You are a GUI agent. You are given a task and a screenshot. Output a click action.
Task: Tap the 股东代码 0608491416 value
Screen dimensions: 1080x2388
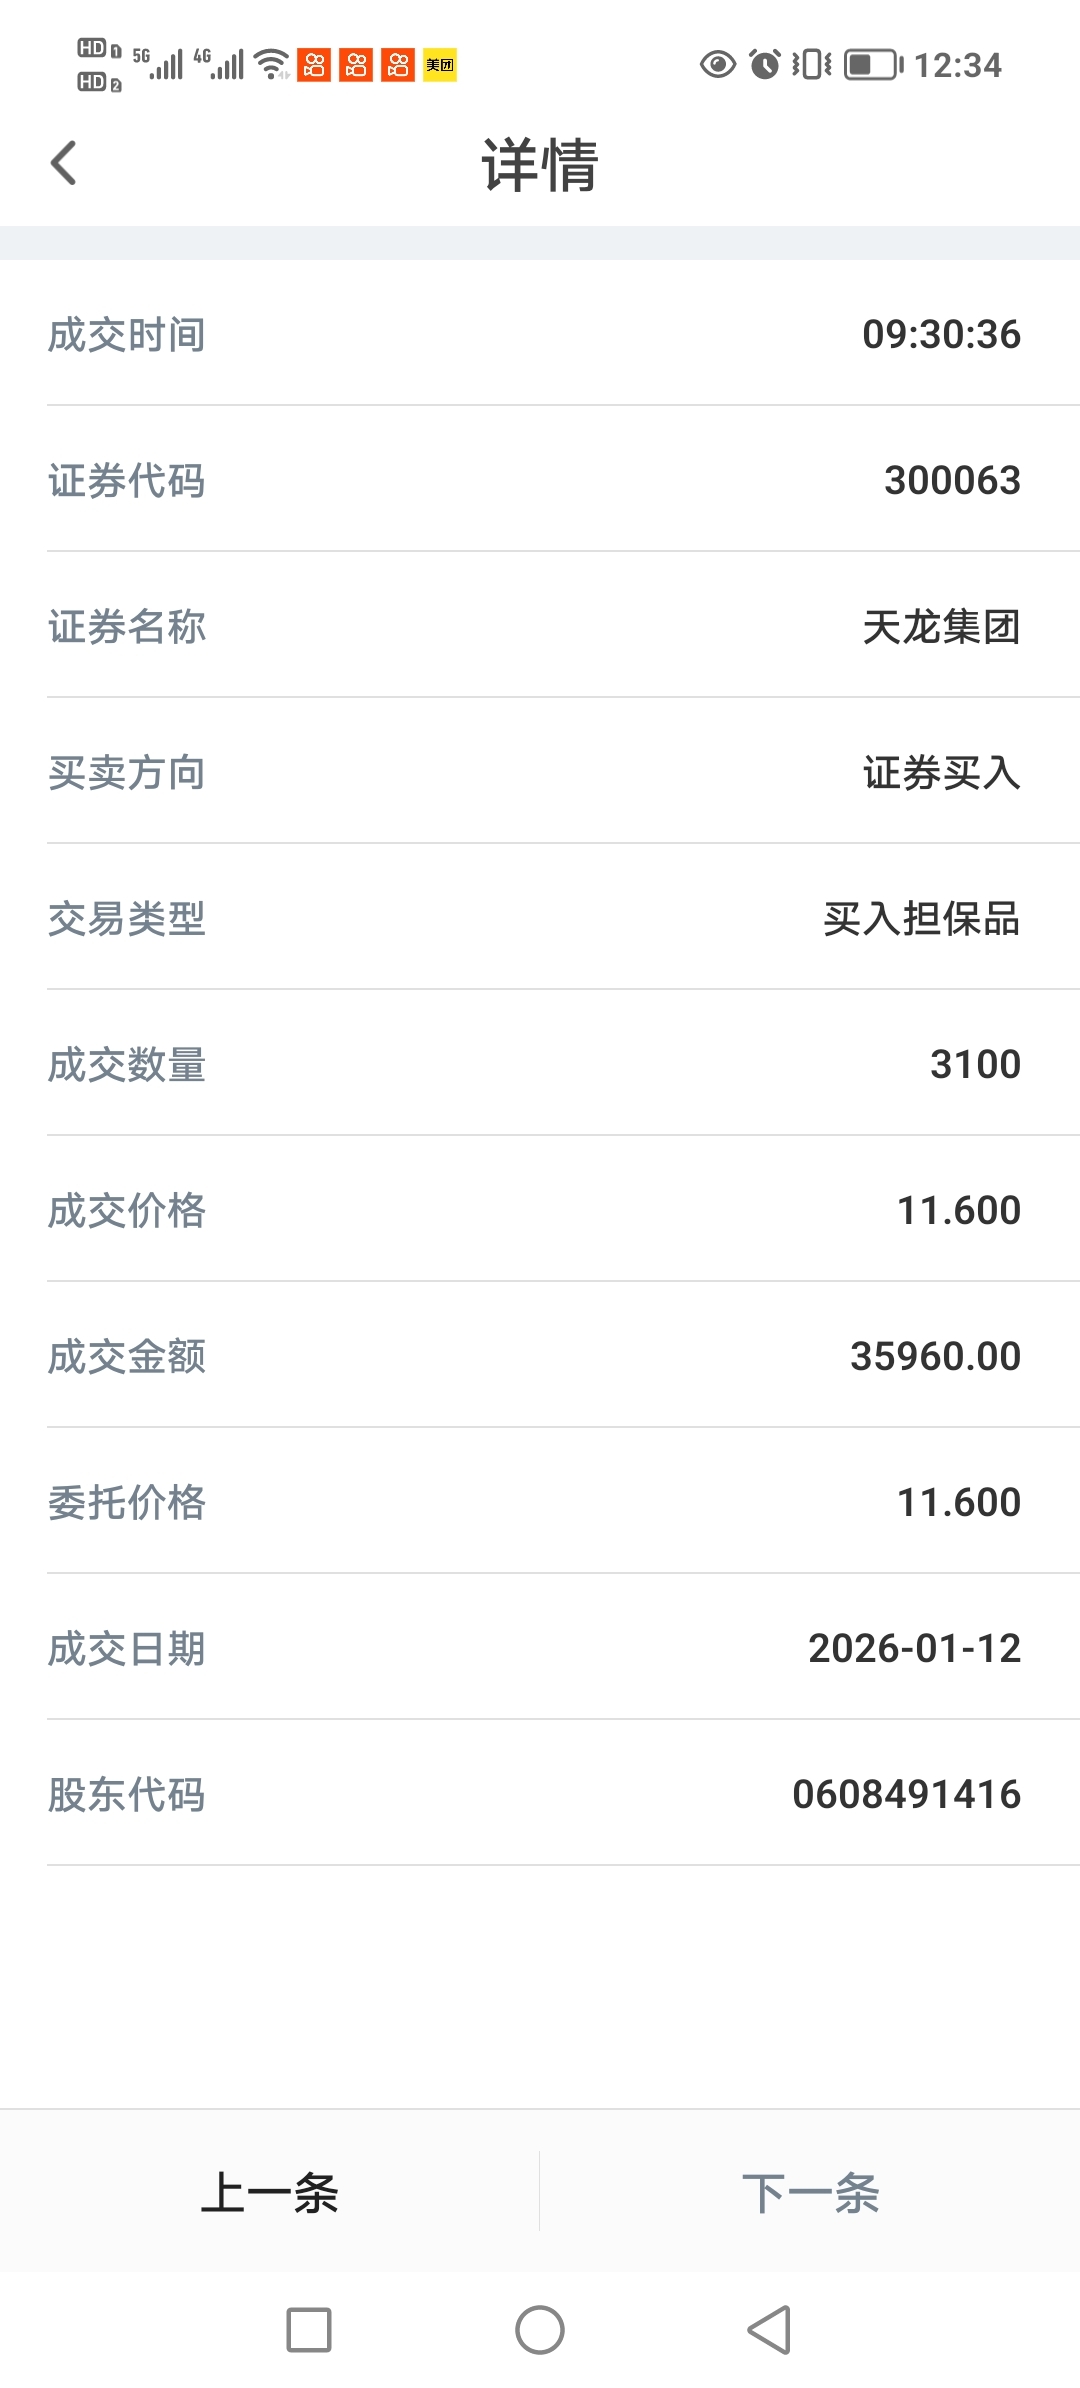click(x=906, y=1794)
